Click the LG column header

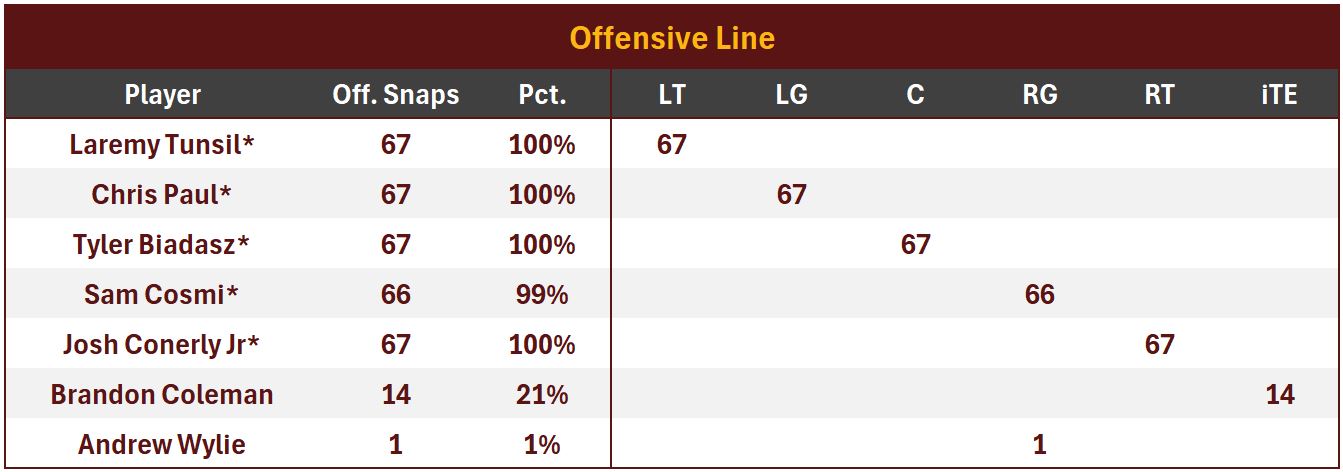pos(791,95)
